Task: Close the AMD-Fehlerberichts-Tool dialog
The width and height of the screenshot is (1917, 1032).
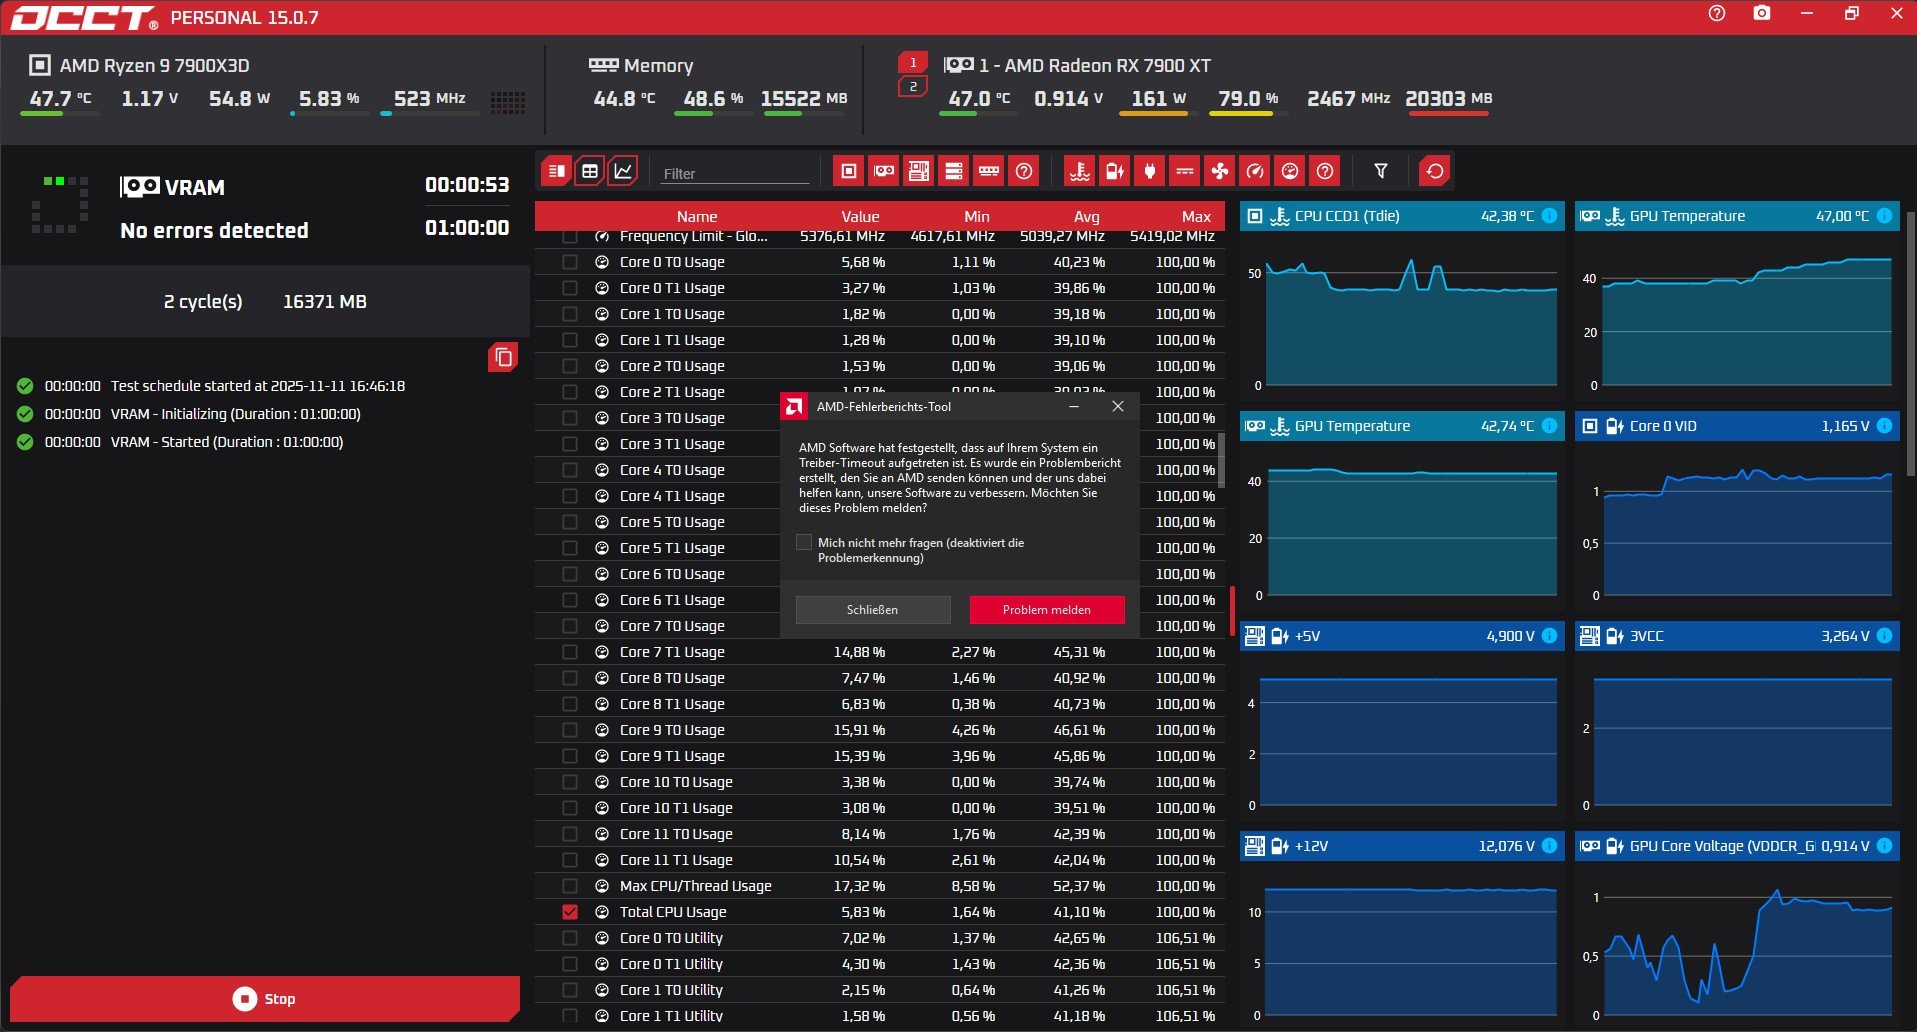Action: [x=1118, y=407]
